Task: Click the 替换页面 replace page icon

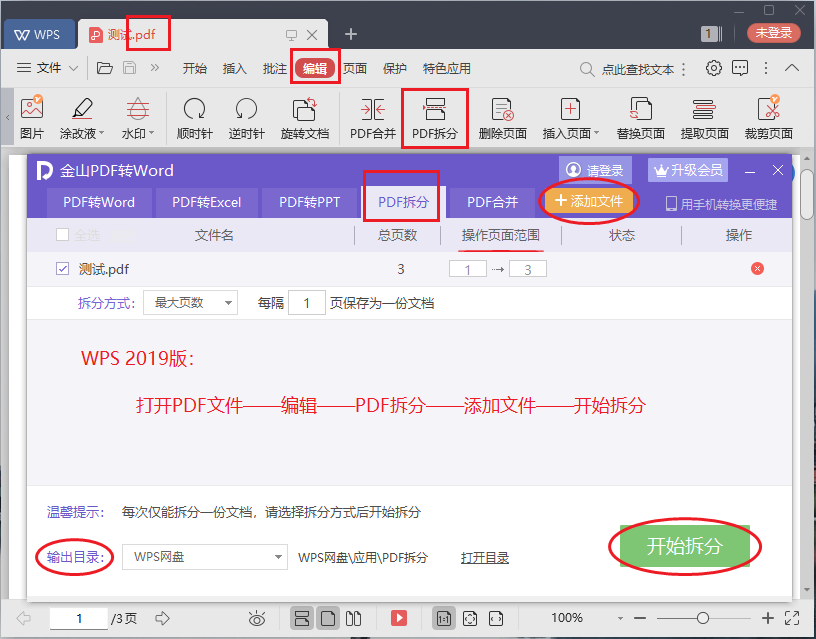Action: [640, 118]
